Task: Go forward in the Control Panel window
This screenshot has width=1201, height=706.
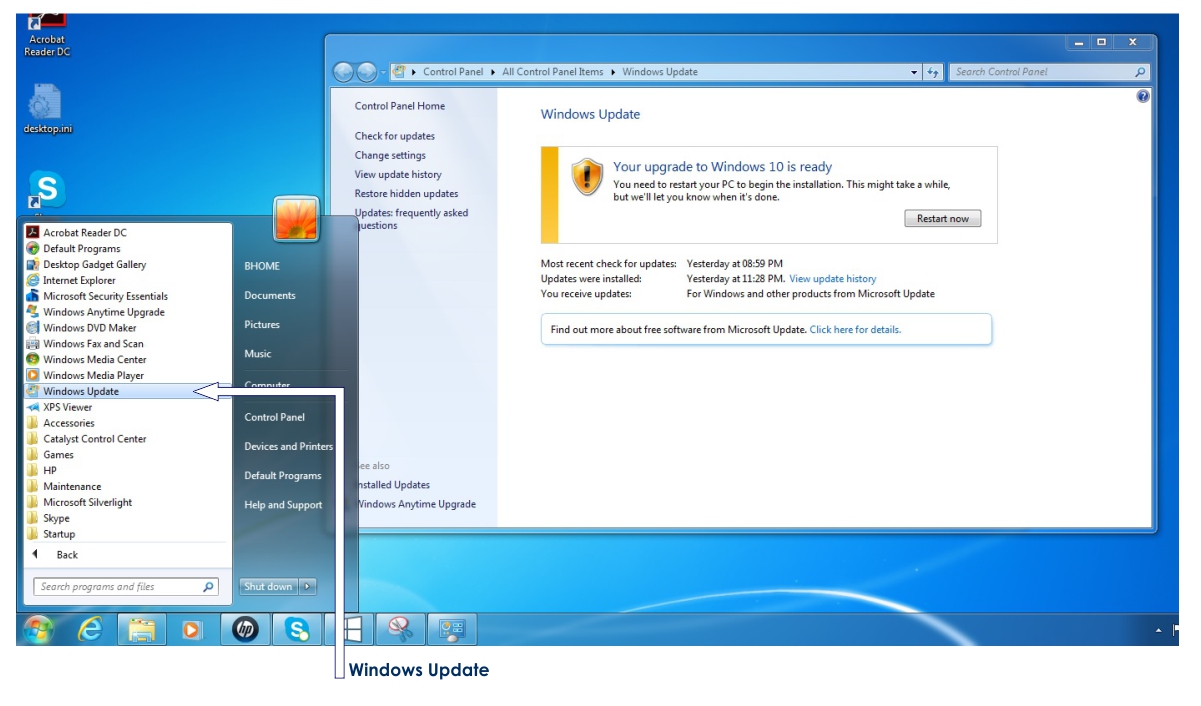Action: coord(367,72)
